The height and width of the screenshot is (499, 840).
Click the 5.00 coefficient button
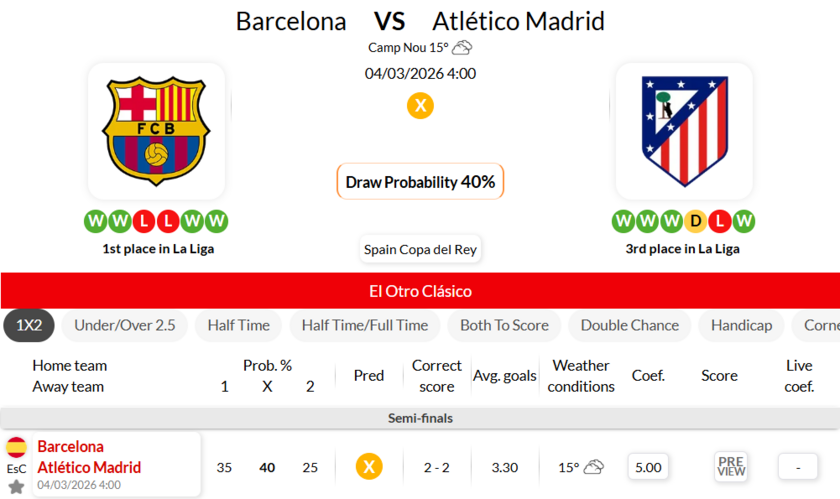coord(648,466)
